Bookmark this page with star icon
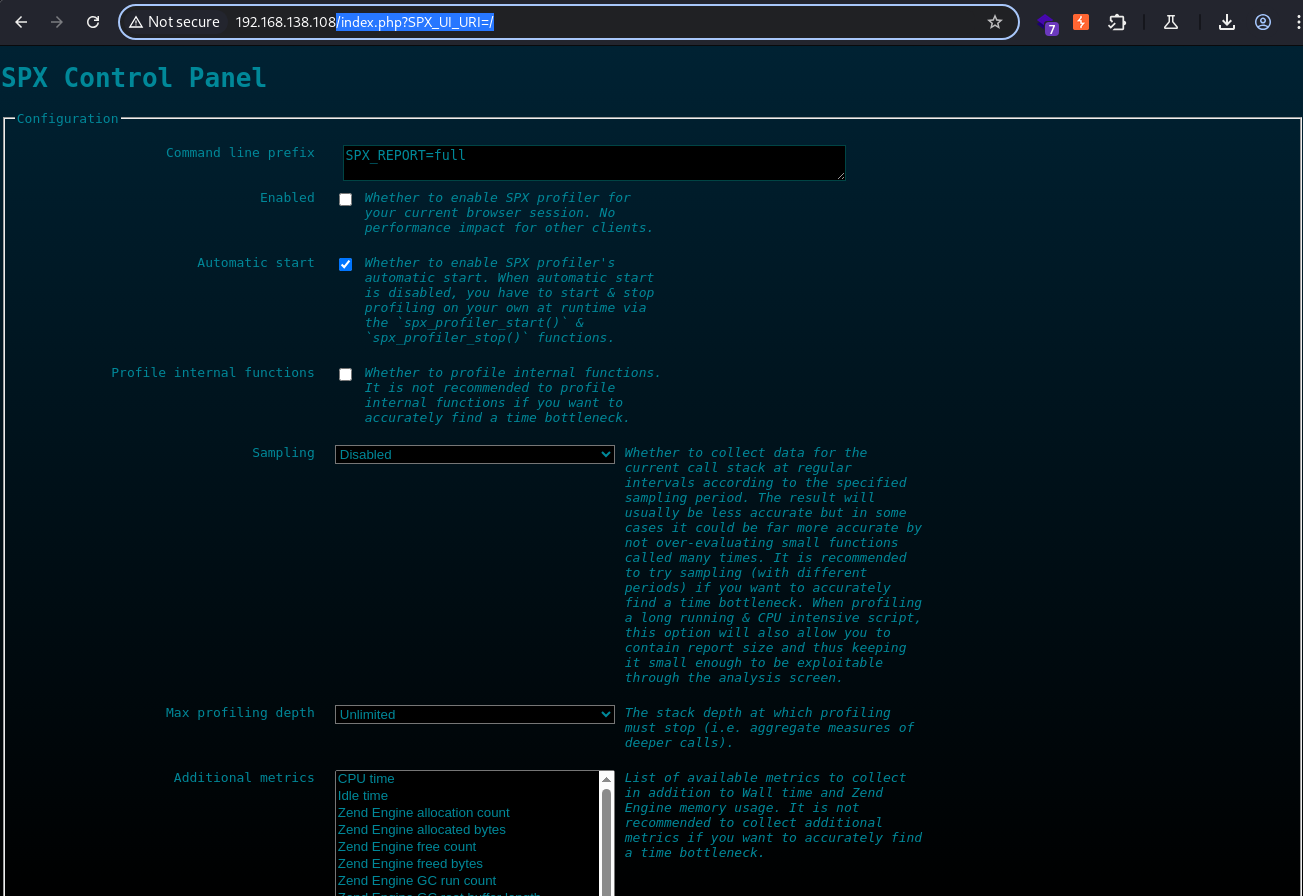The image size is (1303, 896). (994, 22)
